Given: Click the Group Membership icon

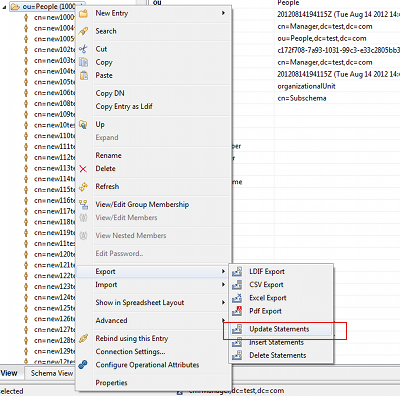Looking at the screenshot, I should [83, 204].
